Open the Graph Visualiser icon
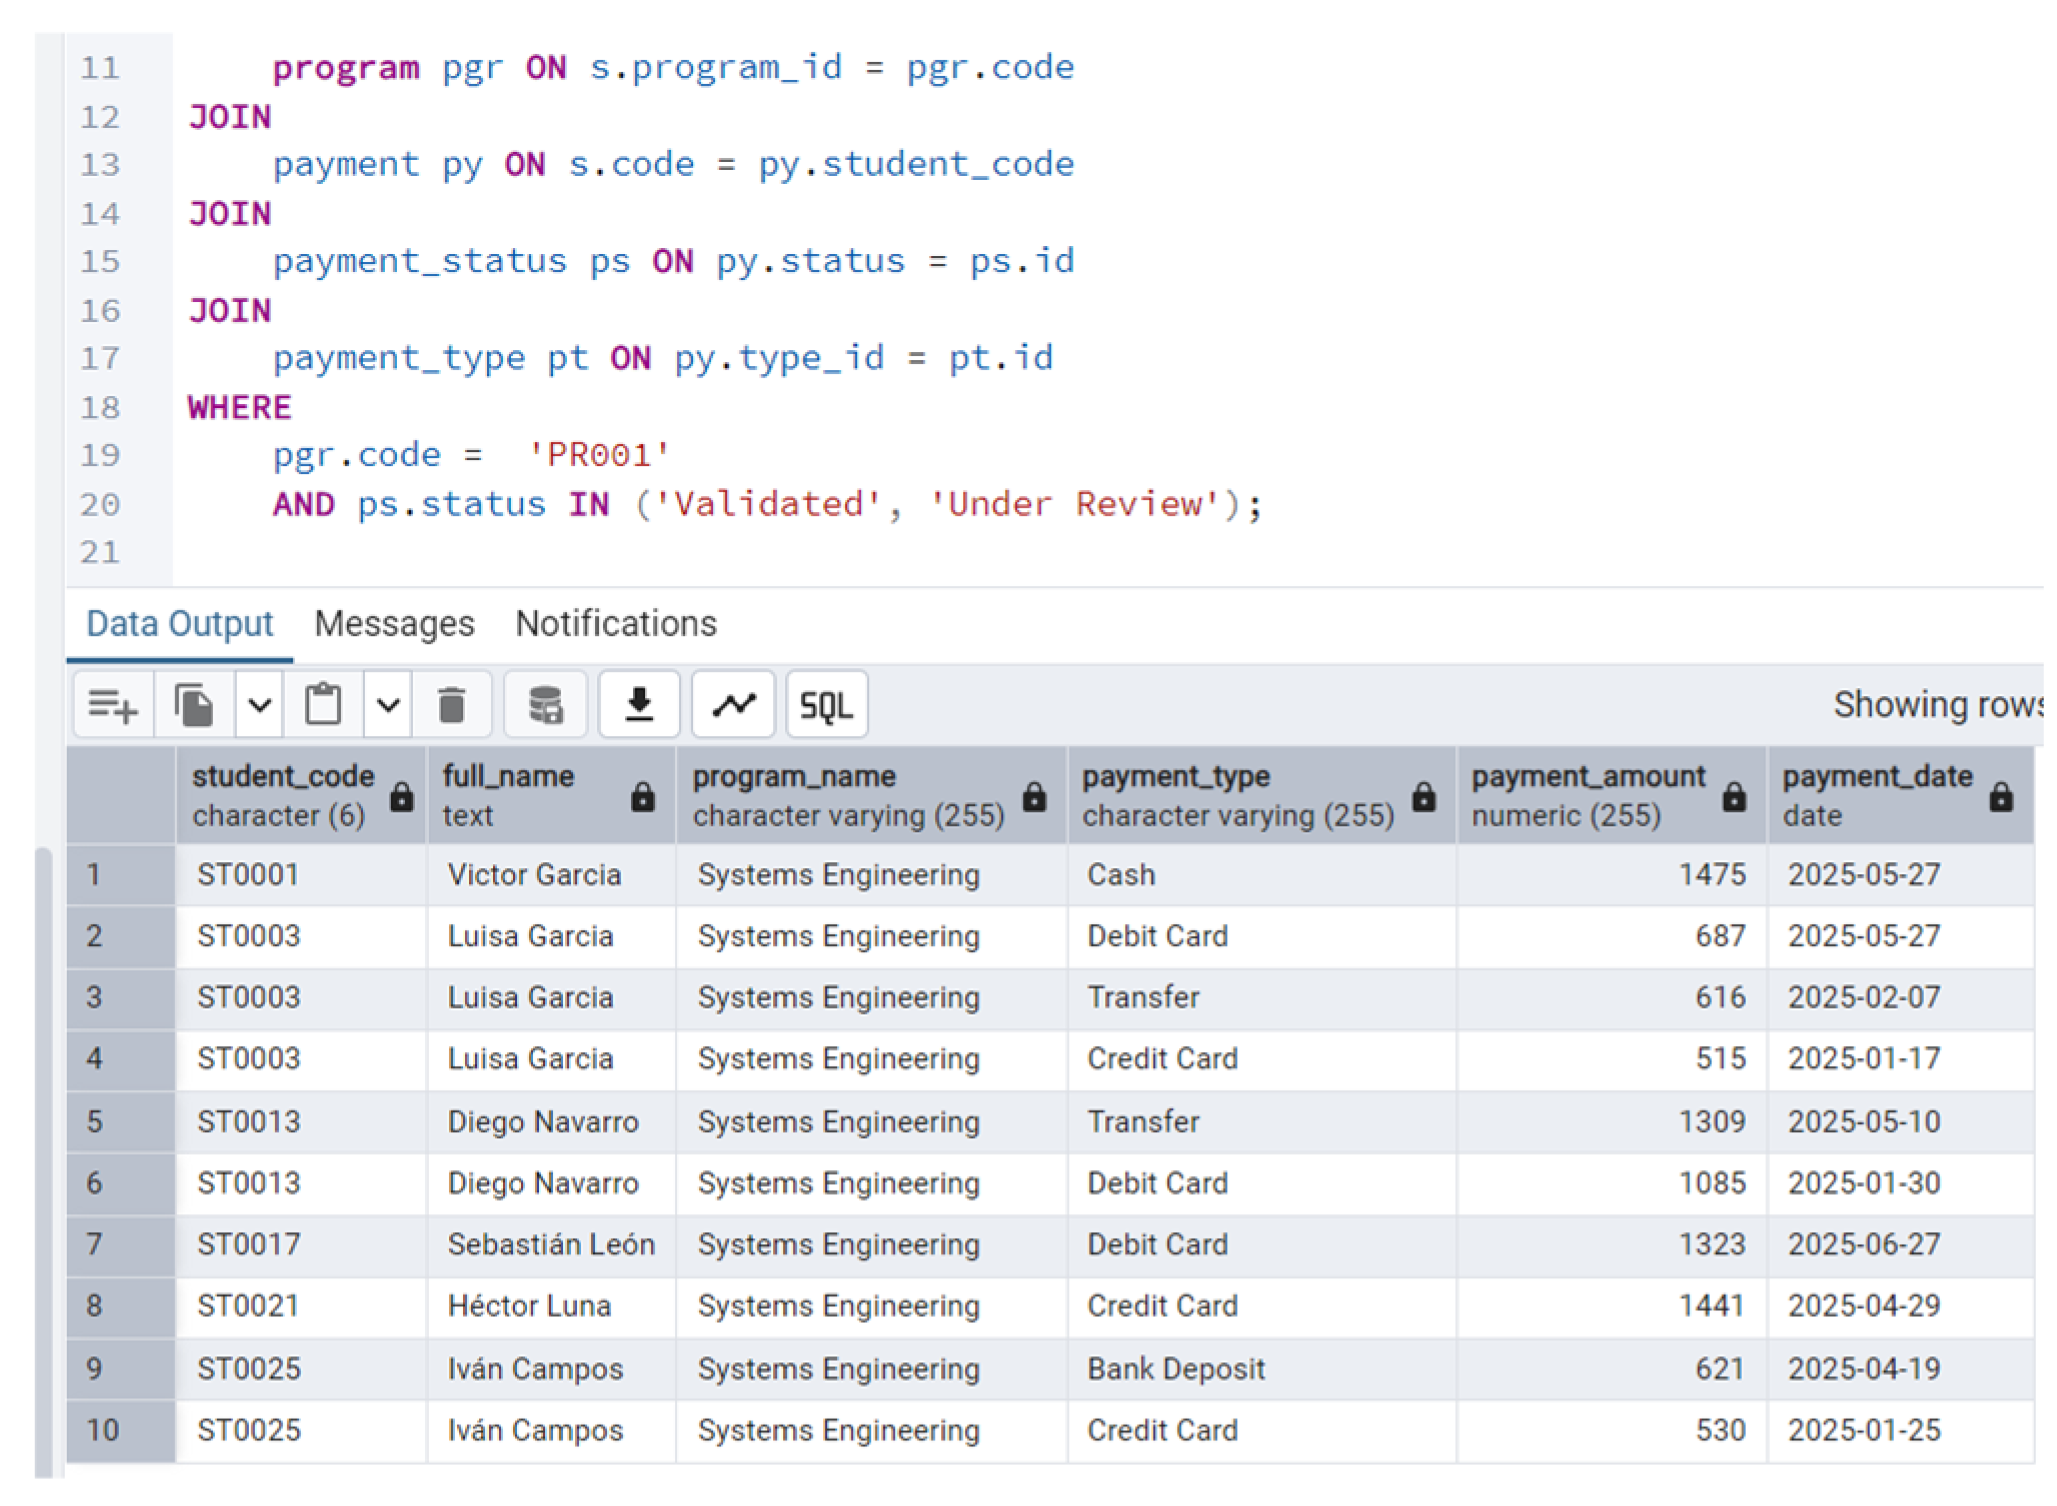Viewport: 2057px width, 1506px height. 733,706
